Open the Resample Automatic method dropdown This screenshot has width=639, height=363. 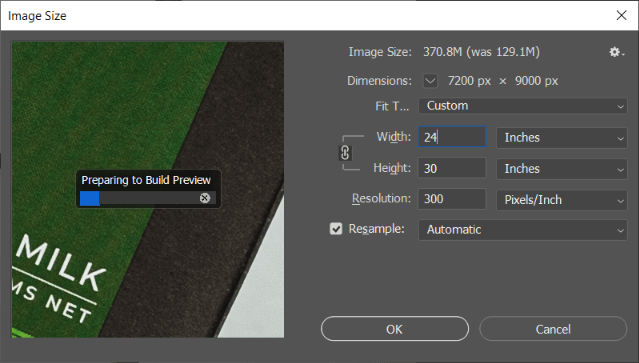[x=523, y=230]
